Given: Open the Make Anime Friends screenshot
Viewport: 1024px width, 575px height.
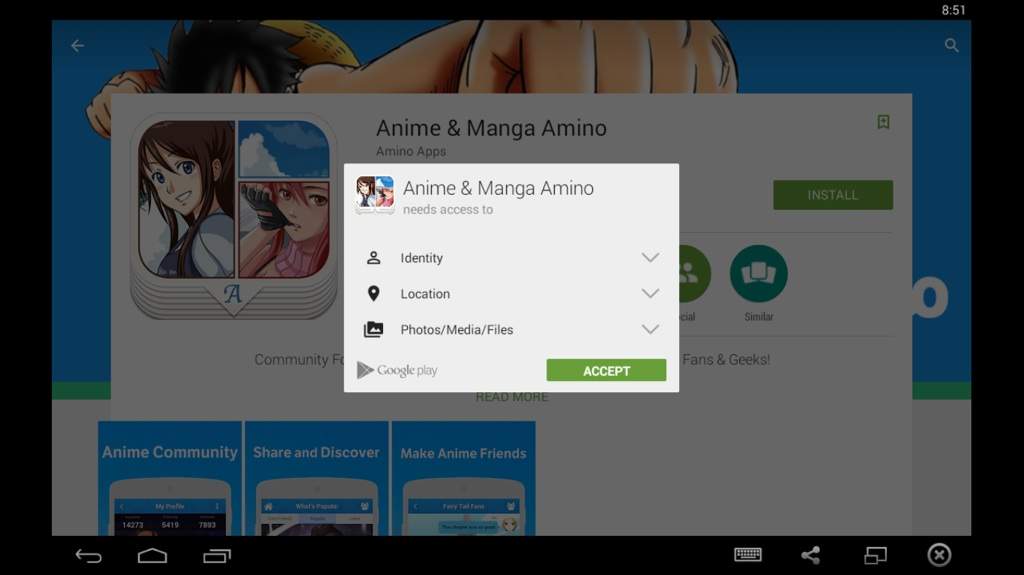Looking at the screenshot, I should pyautogui.click(x=463, y=478).
